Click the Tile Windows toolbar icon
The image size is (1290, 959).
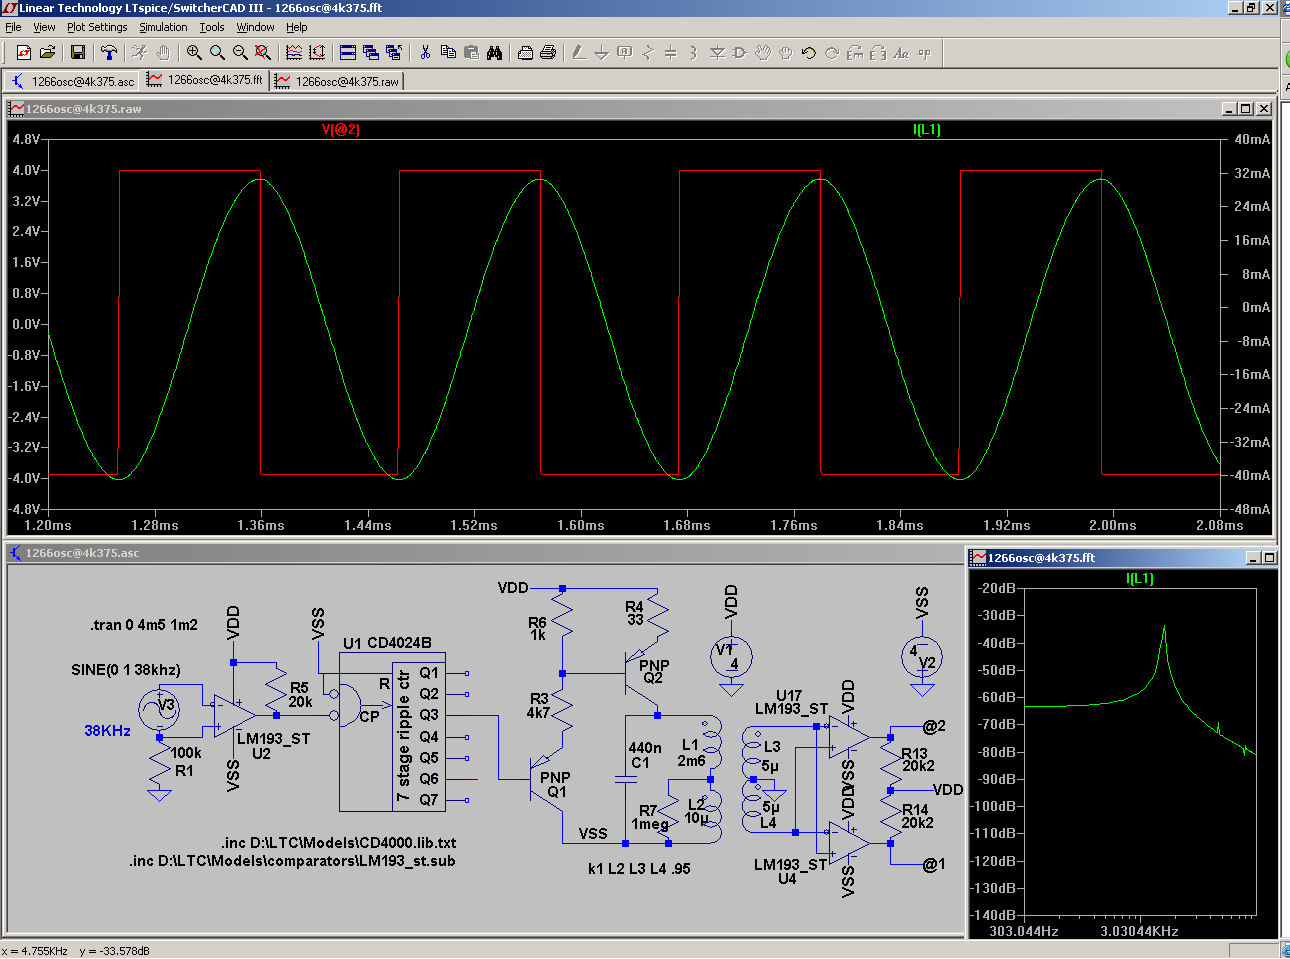pyautogui.click(x=348, y=53)
